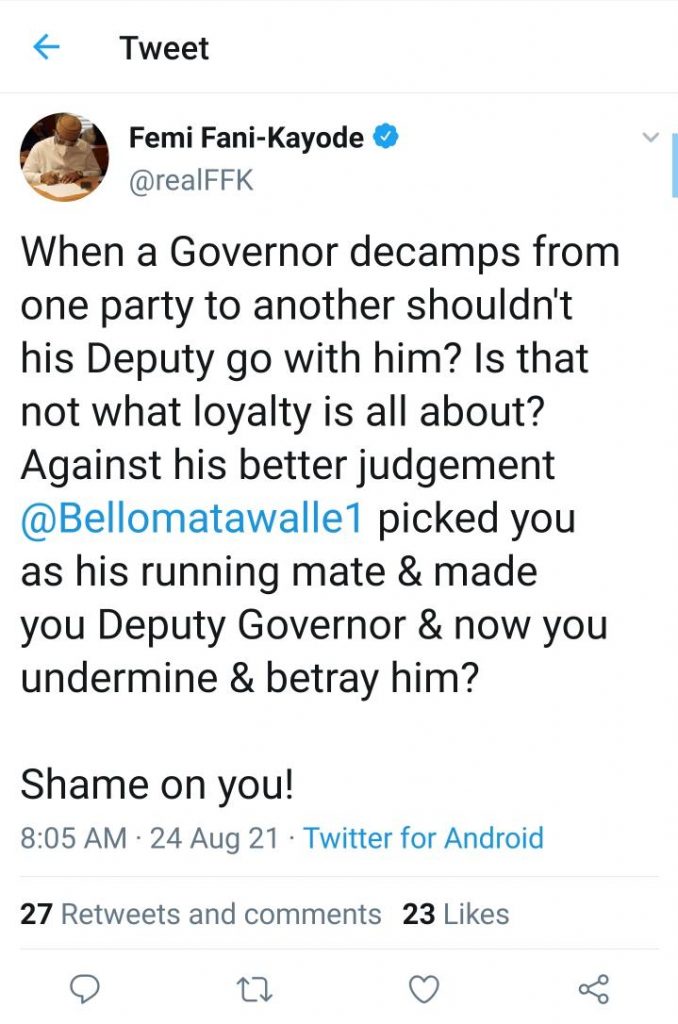The width and height of the screenshot is (678, 1024).
Task: Expand tweet options with the chevron arrow
Action: (650, 137)
